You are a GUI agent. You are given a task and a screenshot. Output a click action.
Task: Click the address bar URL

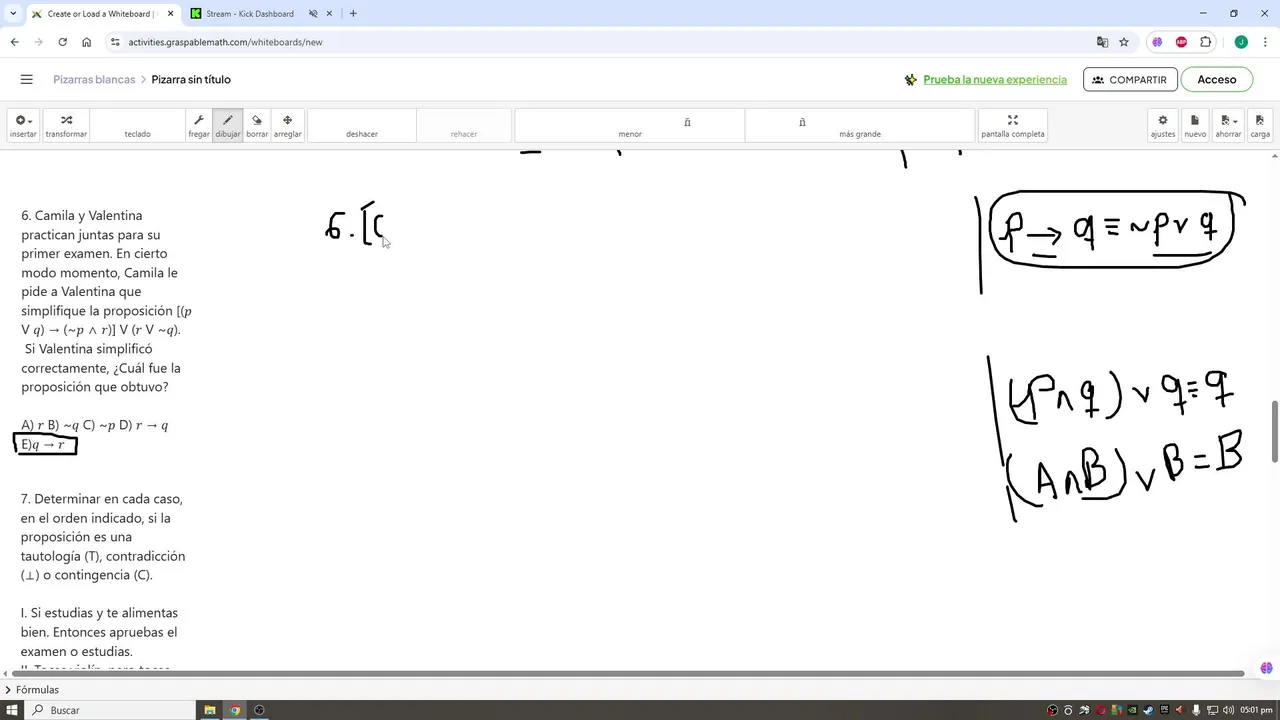[x=225, y=42]
